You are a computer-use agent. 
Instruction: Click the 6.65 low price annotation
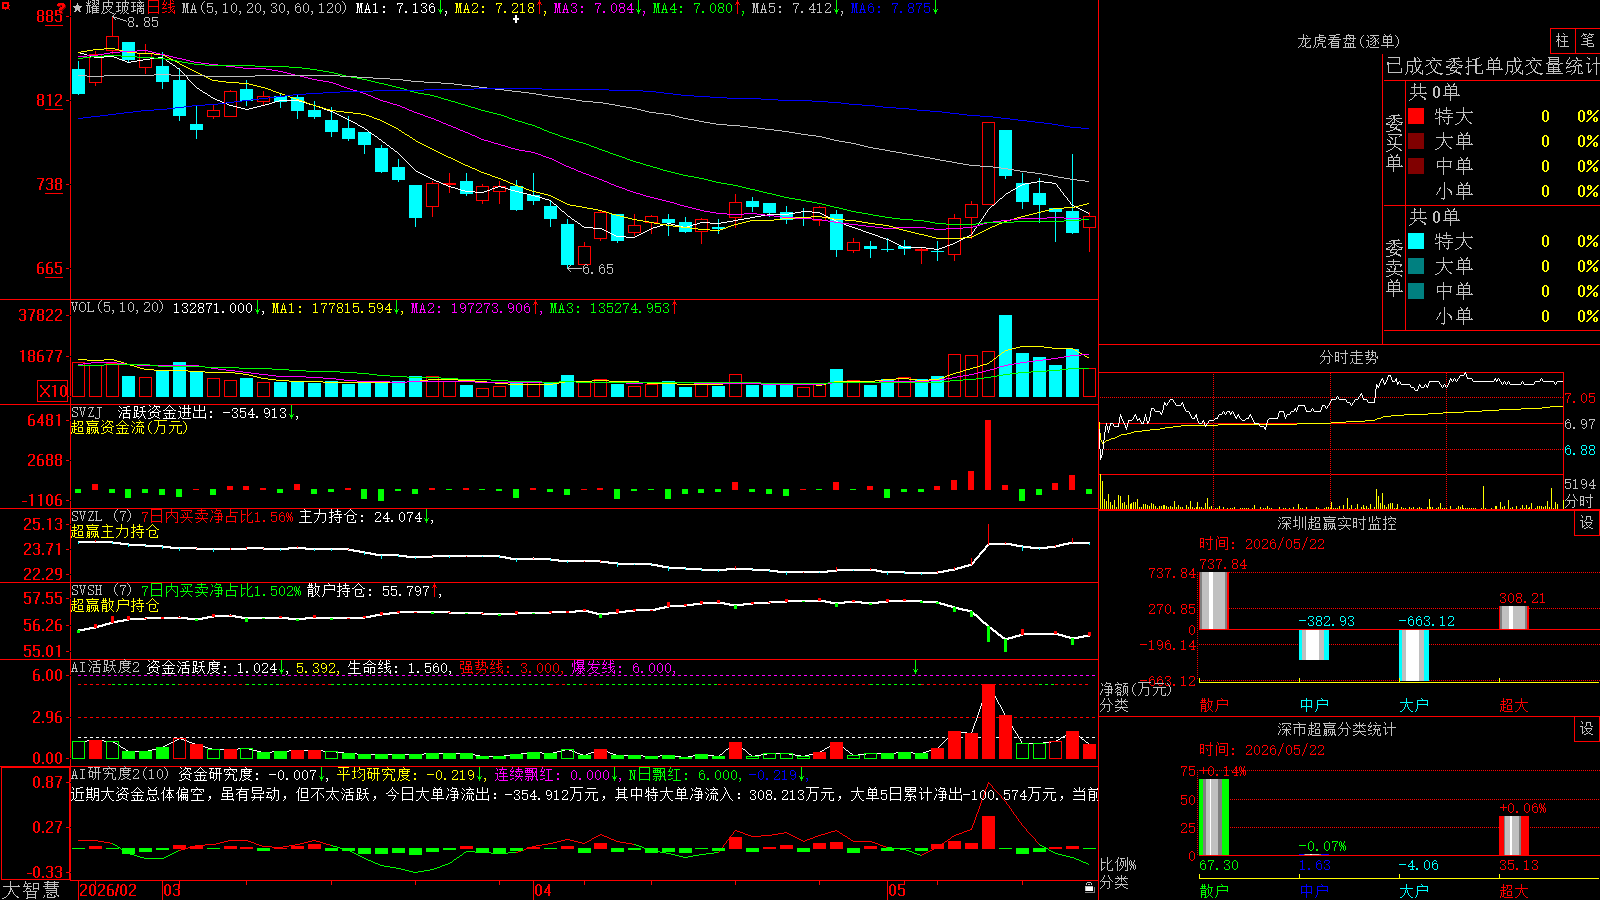[598, 269]
